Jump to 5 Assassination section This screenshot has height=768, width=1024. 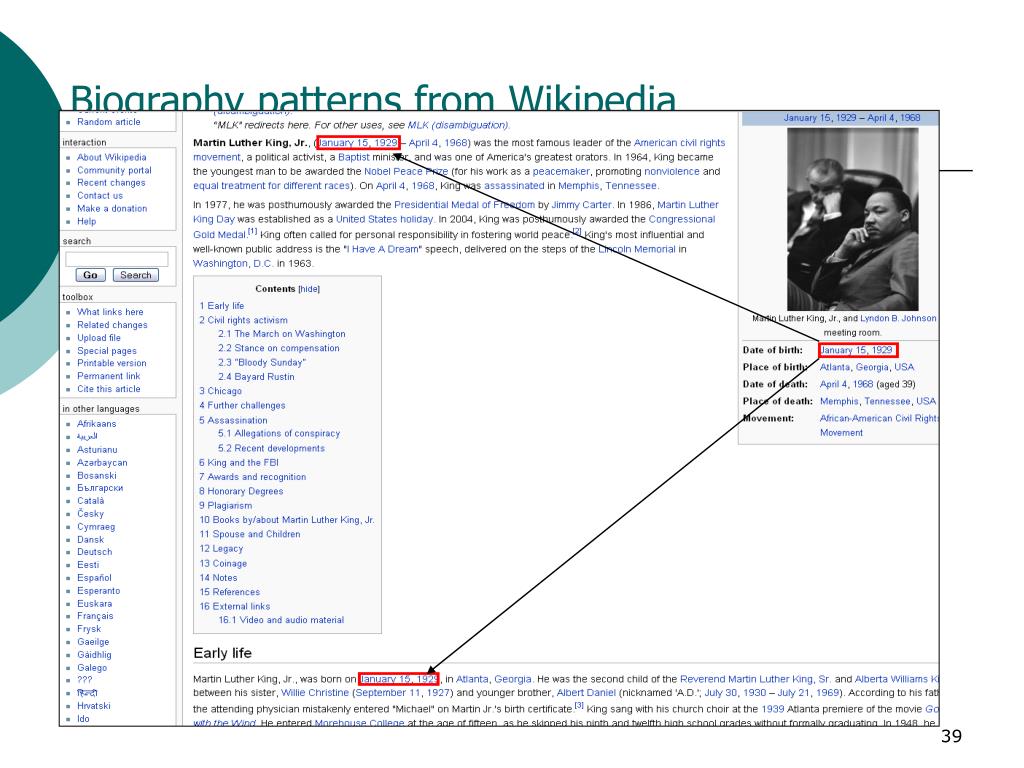pos(233,421)
